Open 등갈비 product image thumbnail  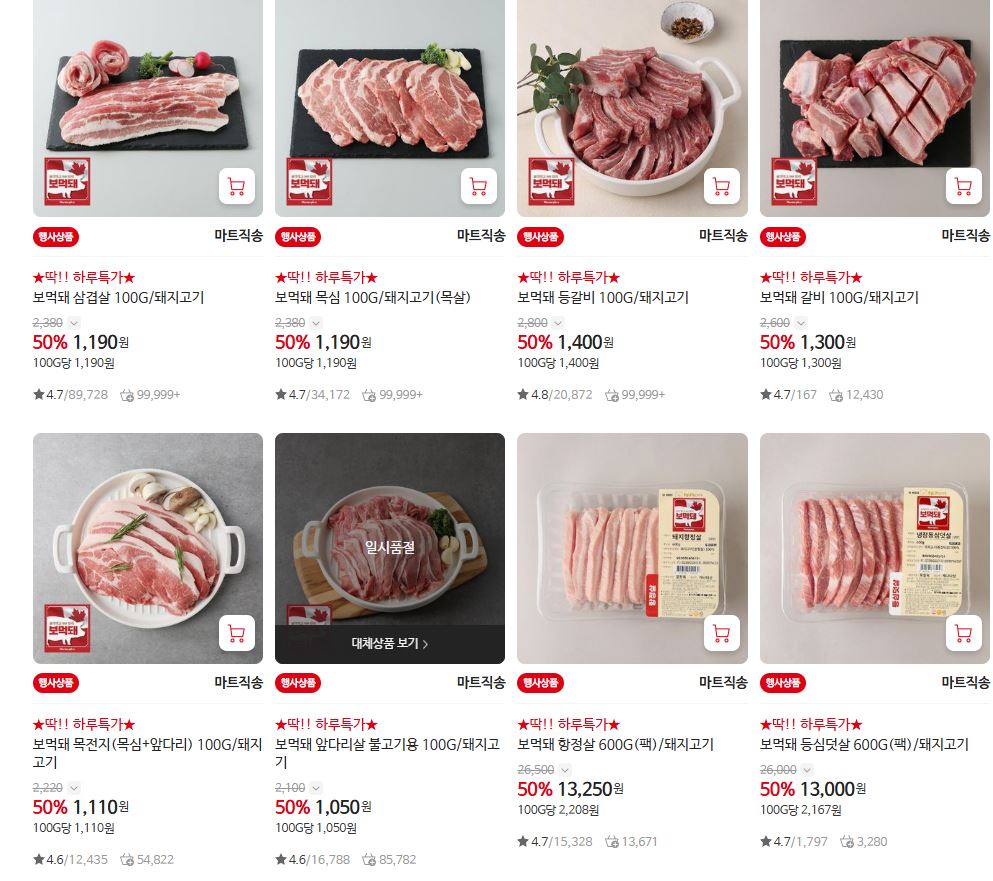(632, 108)
